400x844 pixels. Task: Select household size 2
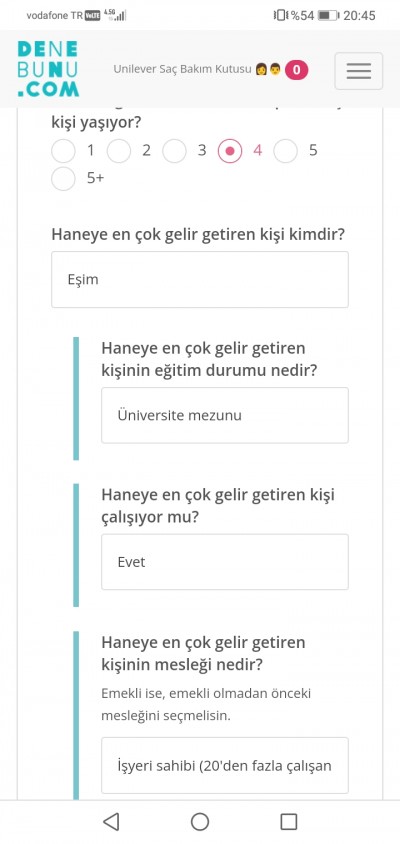[119, 151]
